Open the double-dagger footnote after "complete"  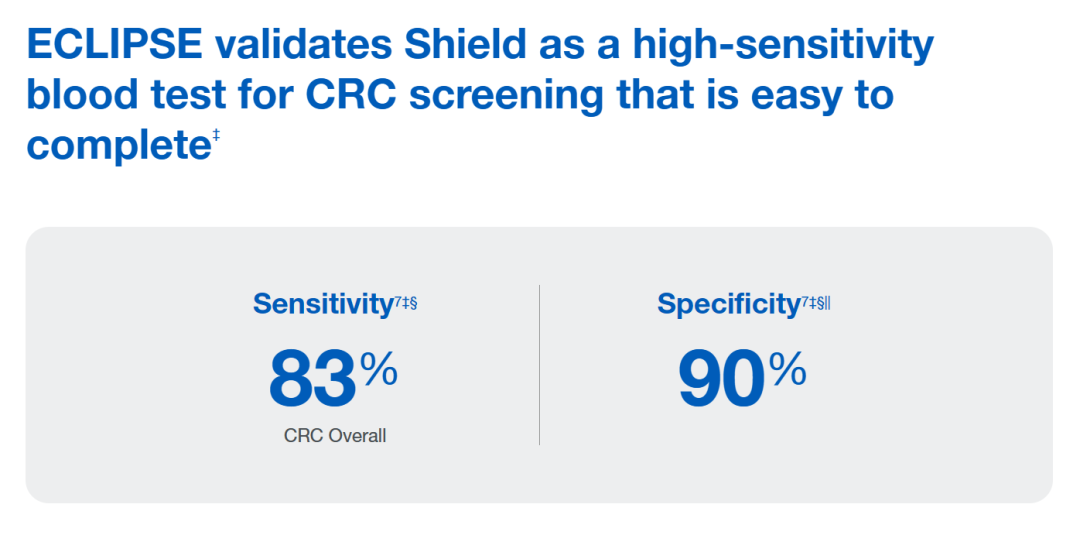(216, 136)
